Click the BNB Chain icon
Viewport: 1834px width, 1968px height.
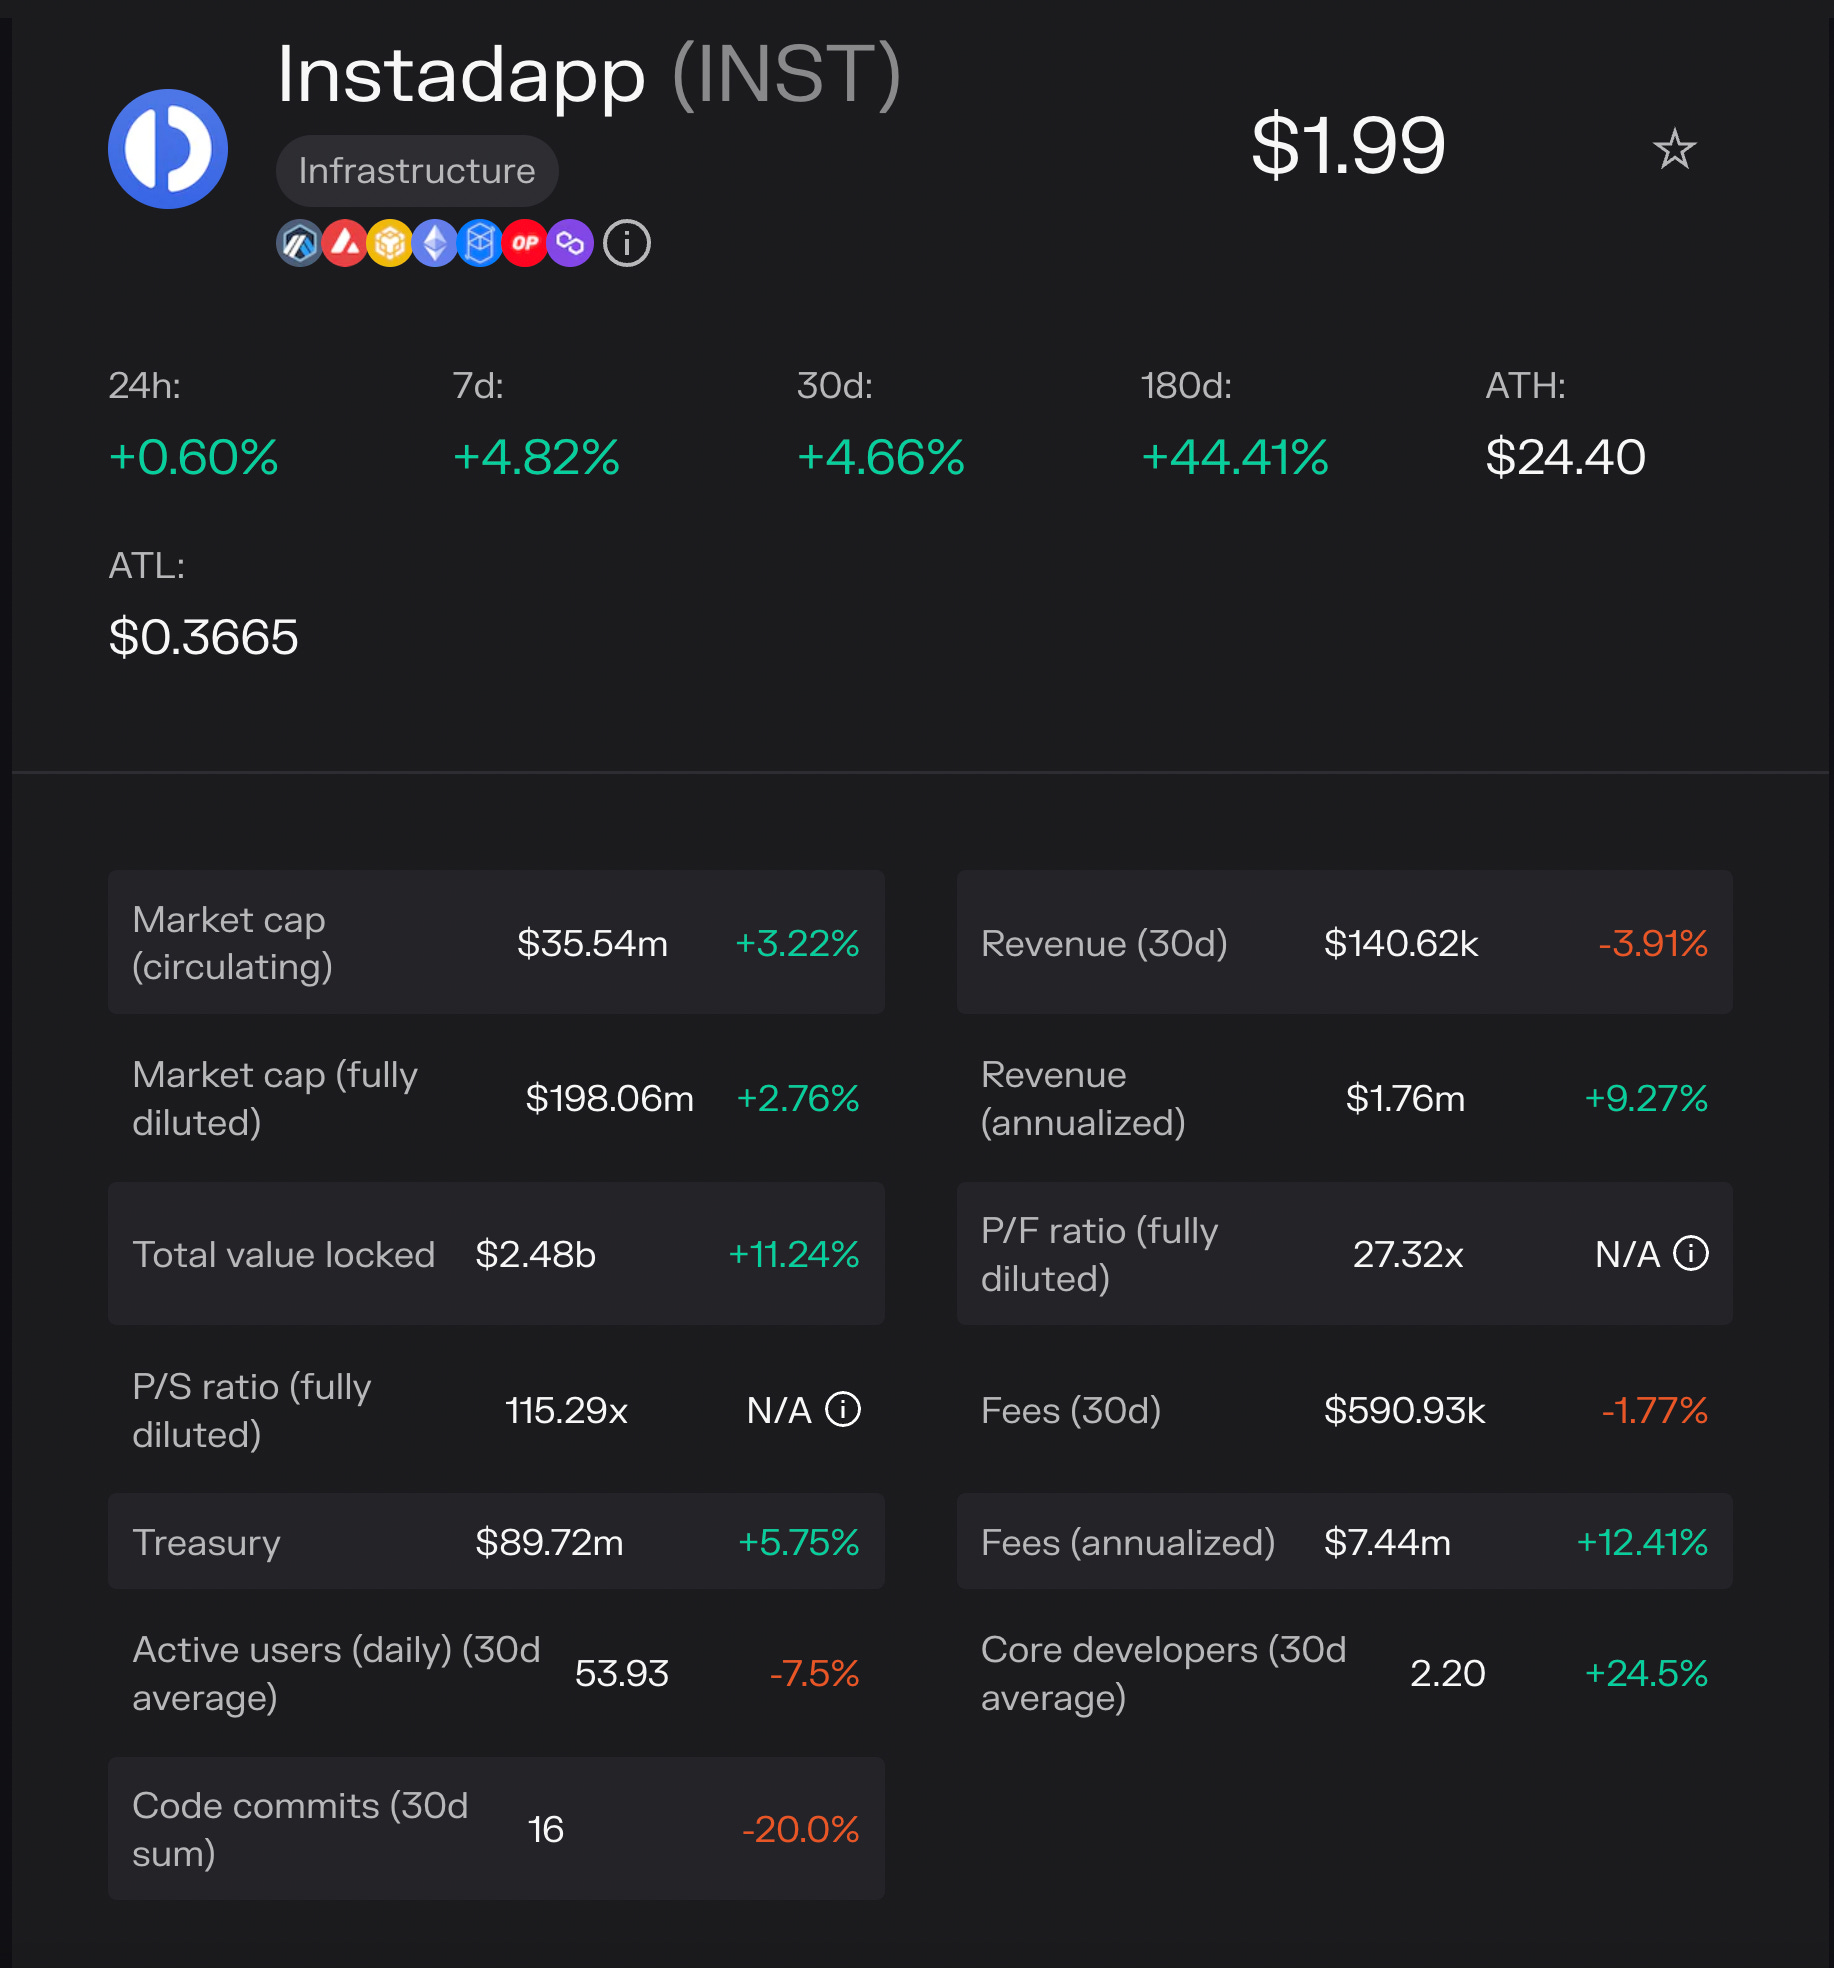[390, 243]
